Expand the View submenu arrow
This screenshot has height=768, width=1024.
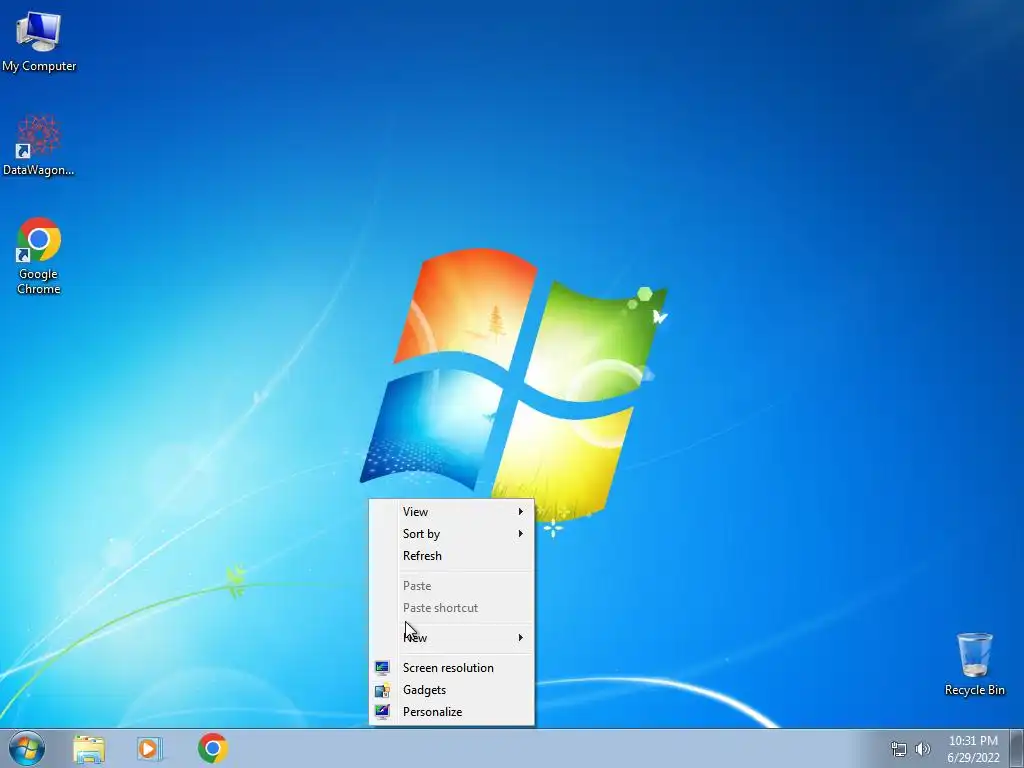pos(520,511)
